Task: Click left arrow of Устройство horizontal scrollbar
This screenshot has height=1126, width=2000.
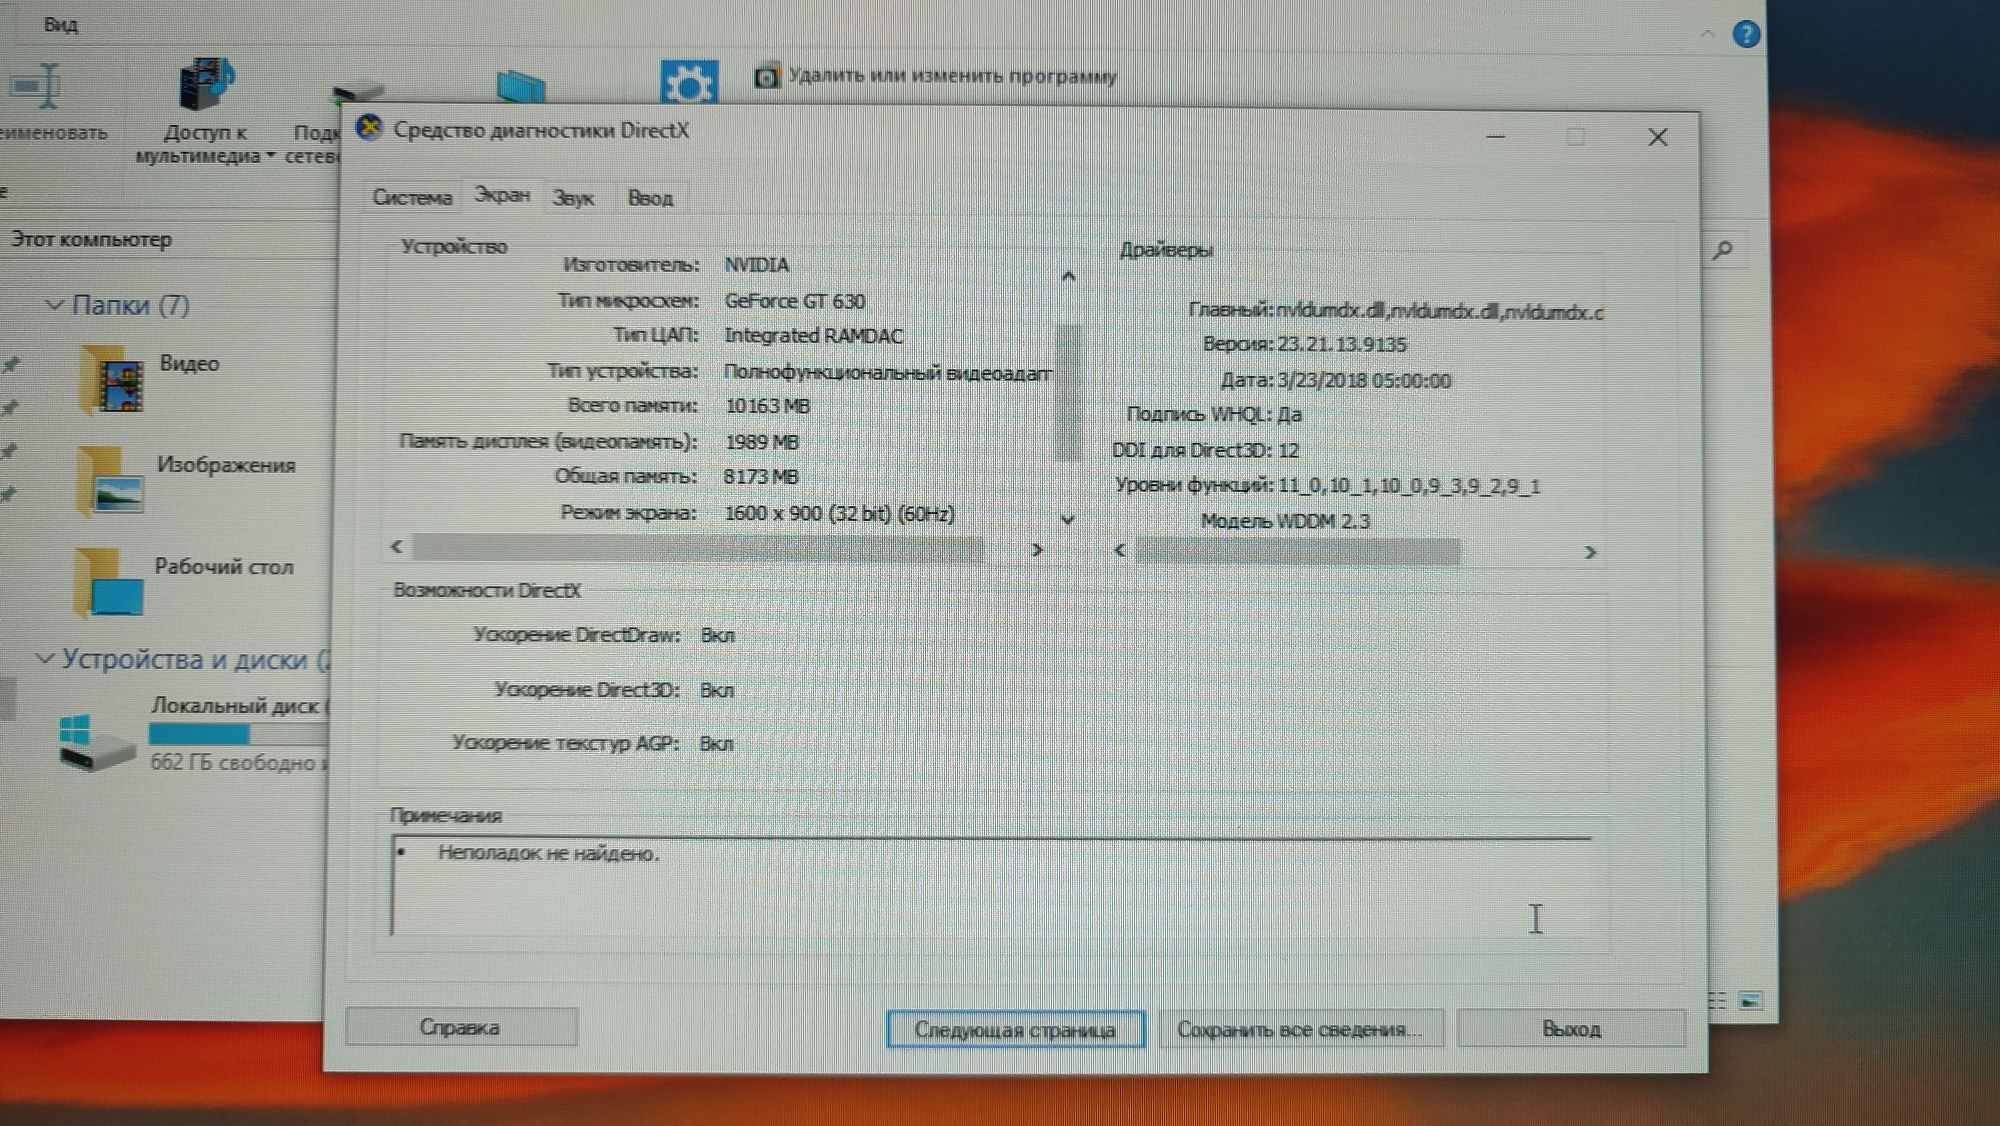Action: 397,546
